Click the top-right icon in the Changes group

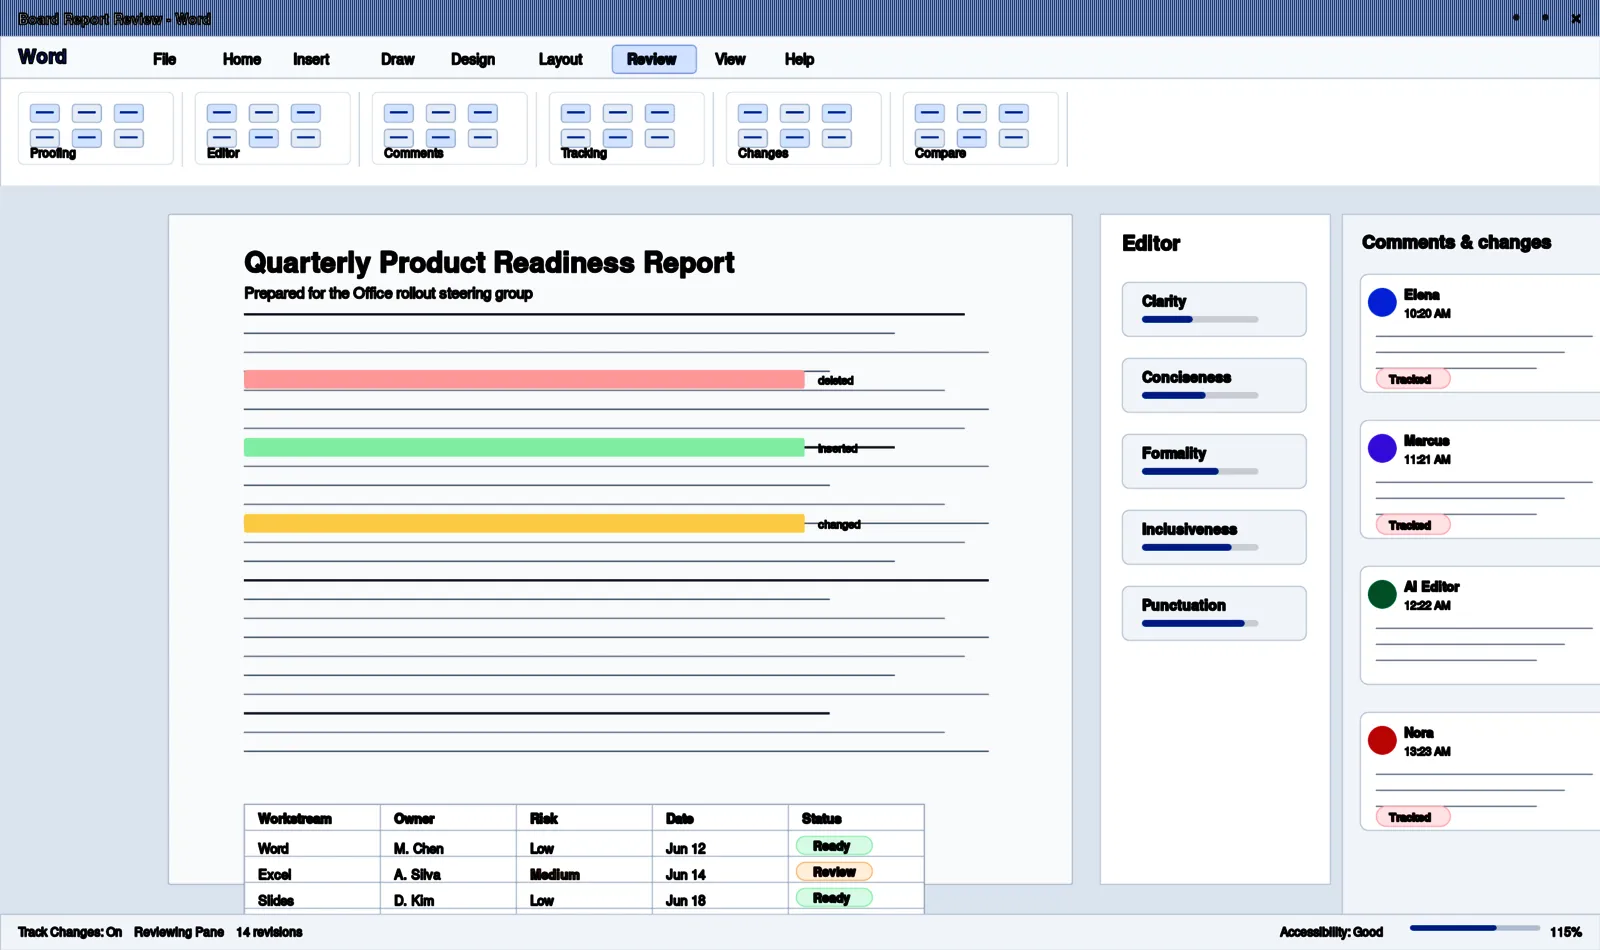point(837,114)
